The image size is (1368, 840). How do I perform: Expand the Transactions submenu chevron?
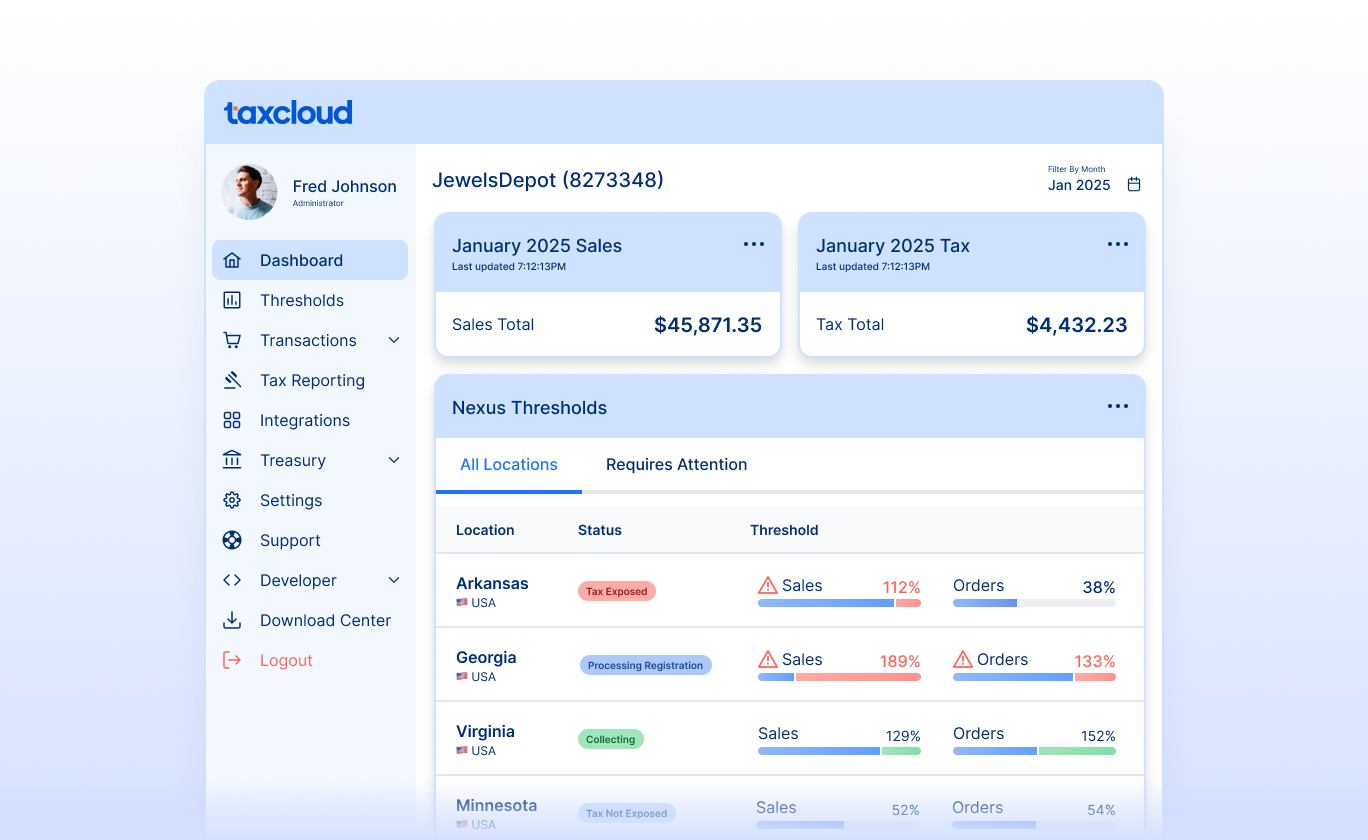point(394,340)
